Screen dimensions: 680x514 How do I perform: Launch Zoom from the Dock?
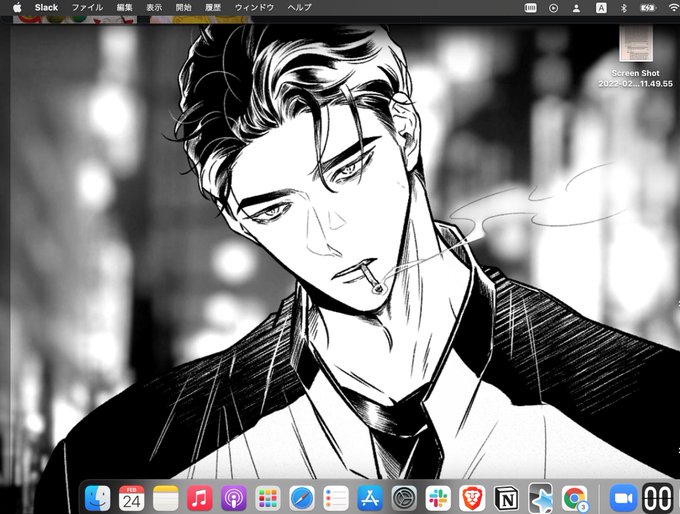tap(623, 498)
